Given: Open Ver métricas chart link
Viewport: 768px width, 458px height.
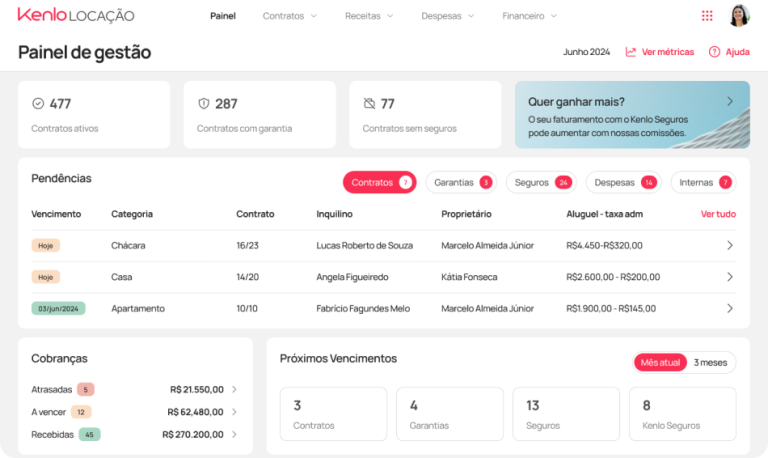Looking at the screenshot, I should [660, 52].
